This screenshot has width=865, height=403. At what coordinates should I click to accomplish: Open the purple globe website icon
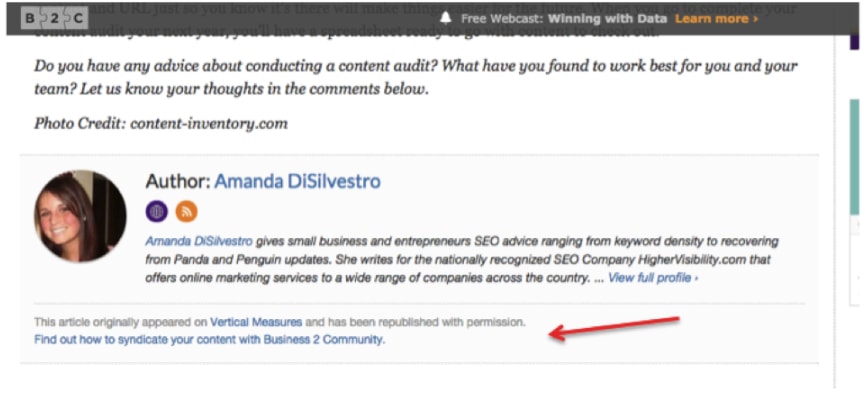click(x=157, y=212)
